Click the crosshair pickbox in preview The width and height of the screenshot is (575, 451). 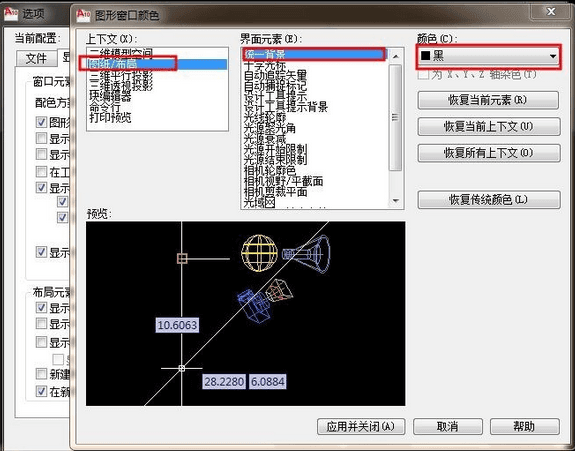click(x=182, y=368)
